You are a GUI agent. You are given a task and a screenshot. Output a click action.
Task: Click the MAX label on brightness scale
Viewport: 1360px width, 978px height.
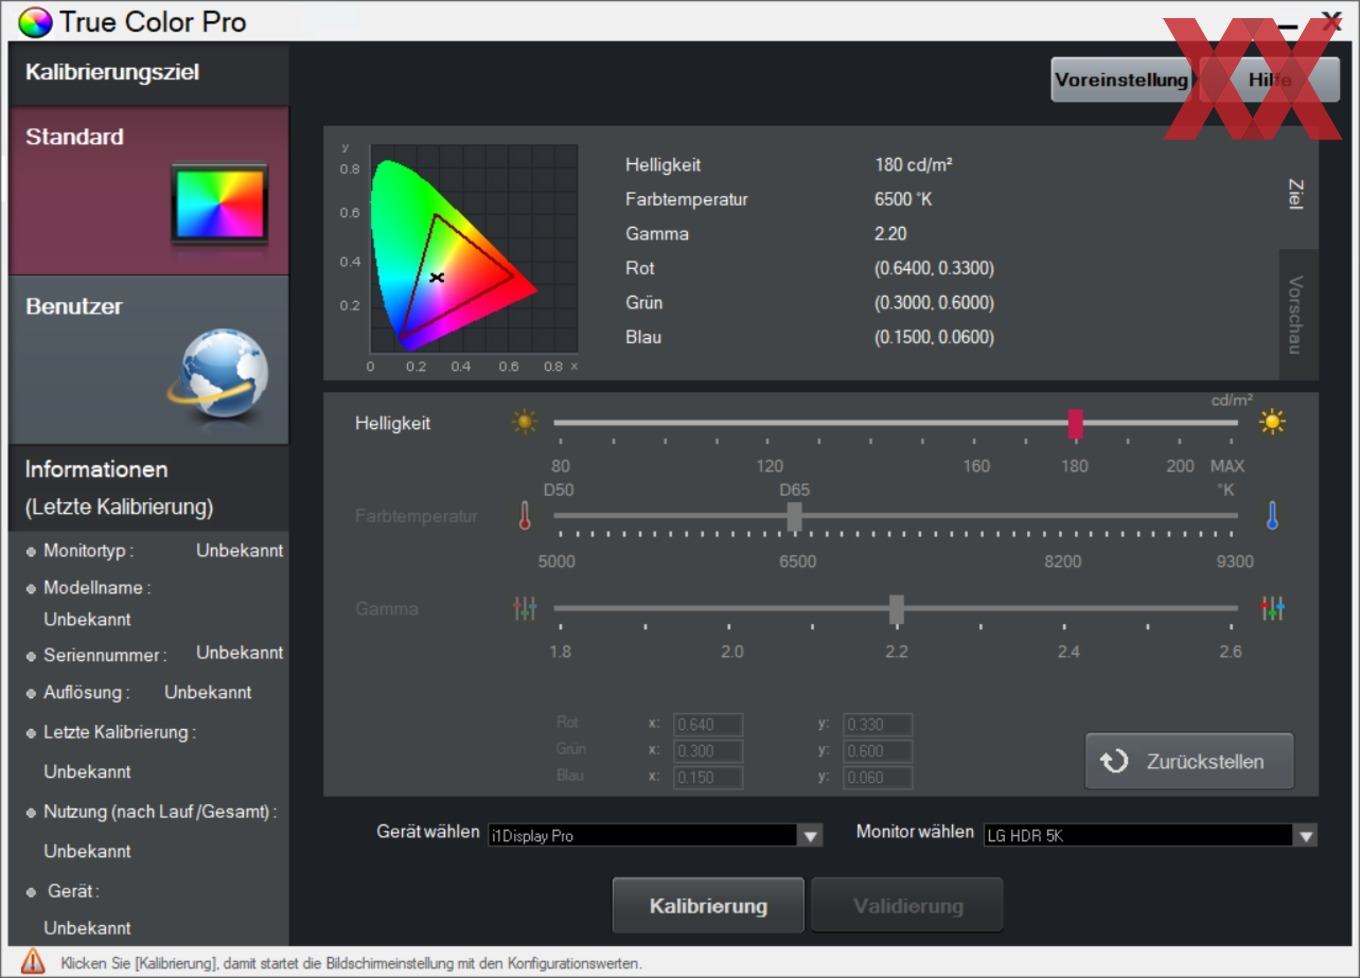(1227, 466)
